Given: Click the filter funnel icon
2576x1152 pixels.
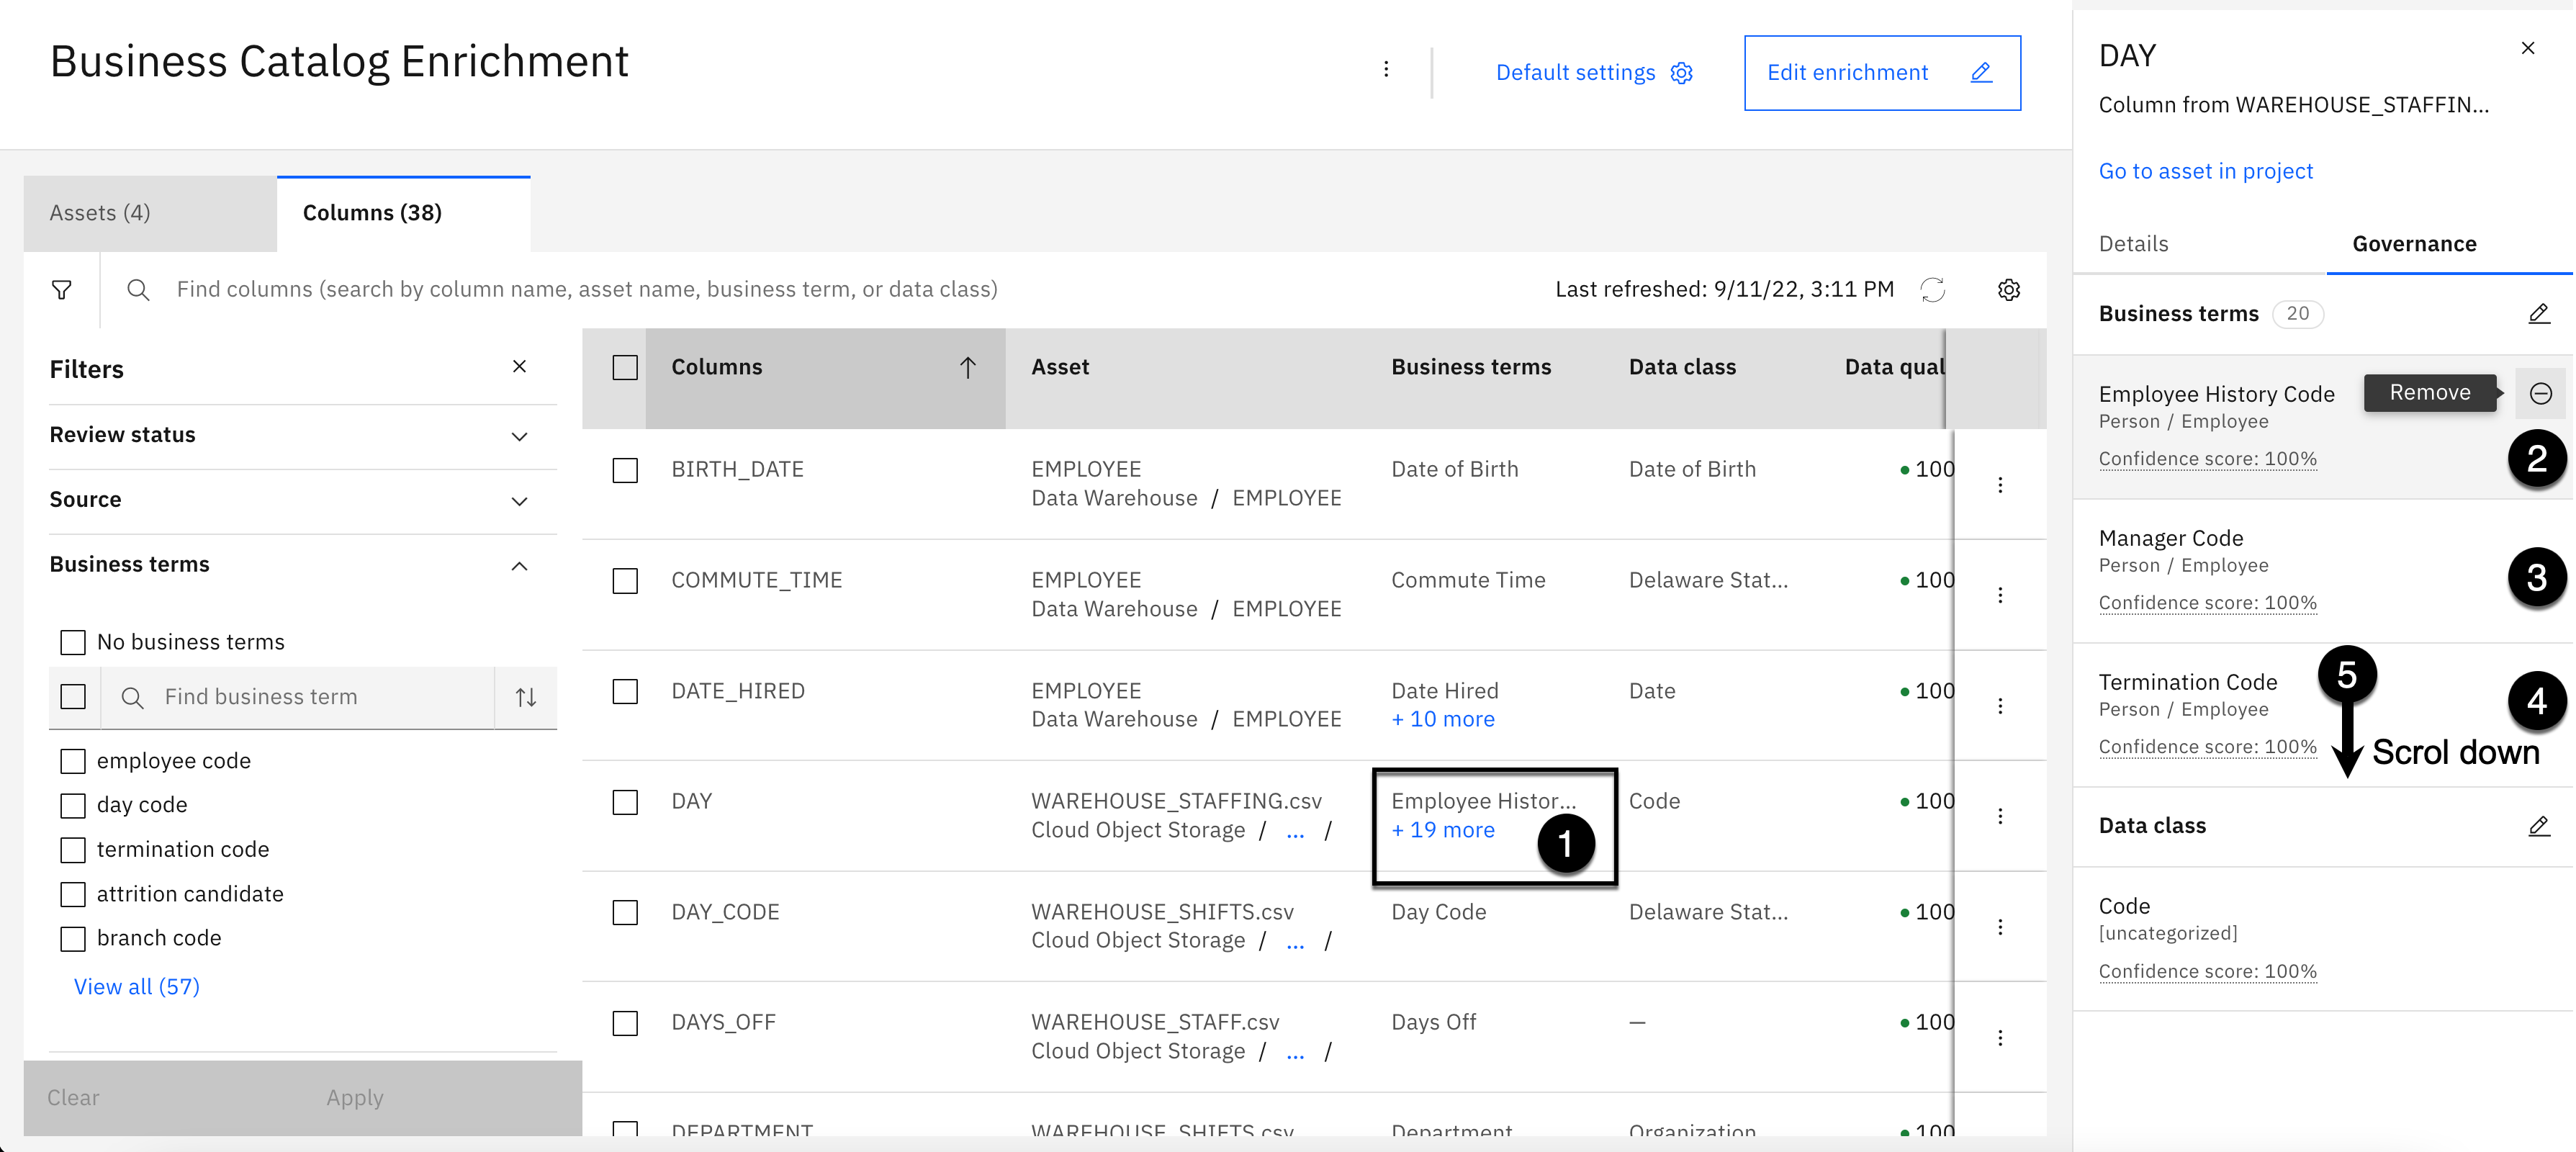Looking at the screenshot, I should [x=61, y=290].
